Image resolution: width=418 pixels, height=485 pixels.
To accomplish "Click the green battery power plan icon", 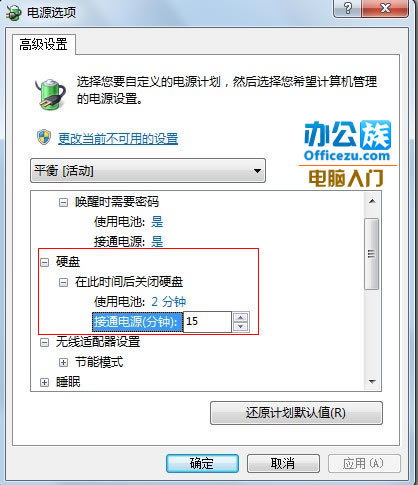I will pos(50,93).
